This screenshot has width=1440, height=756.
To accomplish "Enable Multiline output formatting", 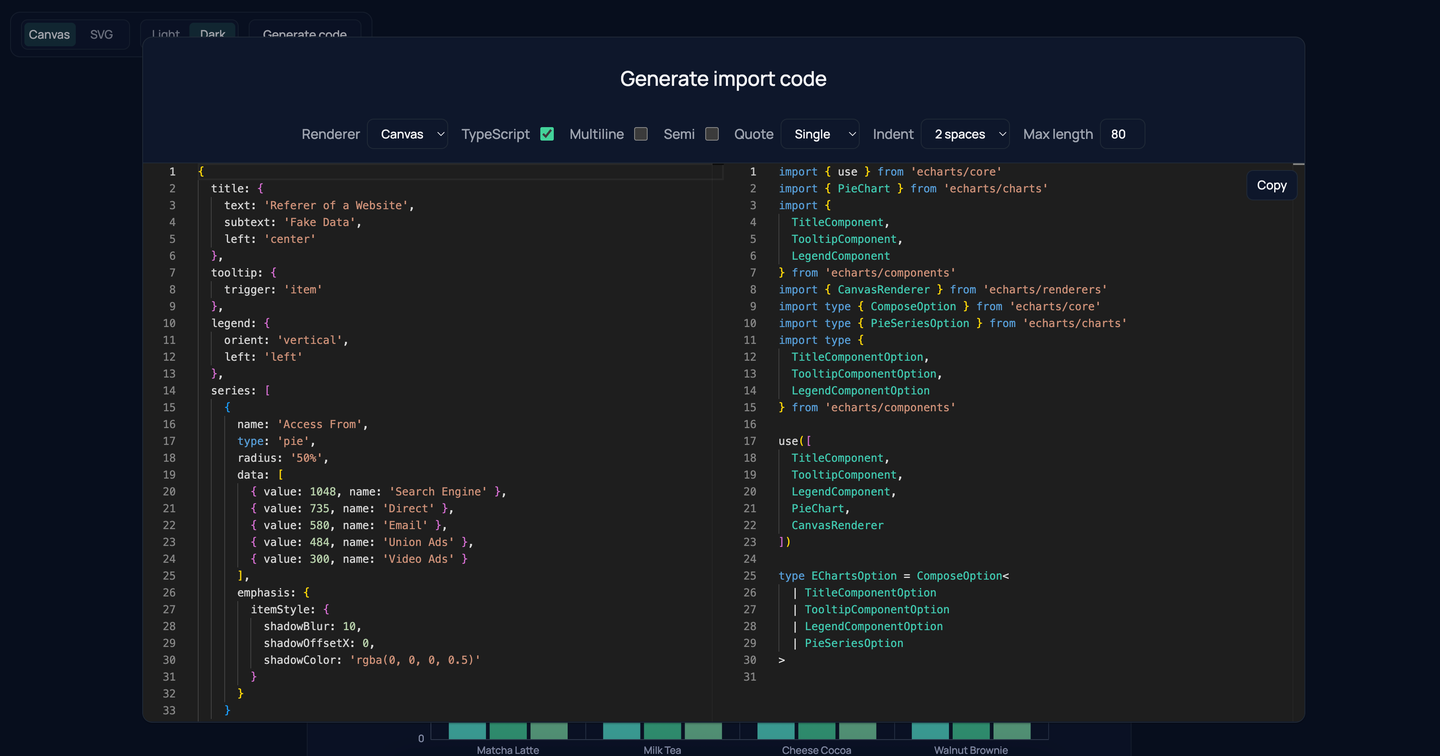I will coord(639,133).
